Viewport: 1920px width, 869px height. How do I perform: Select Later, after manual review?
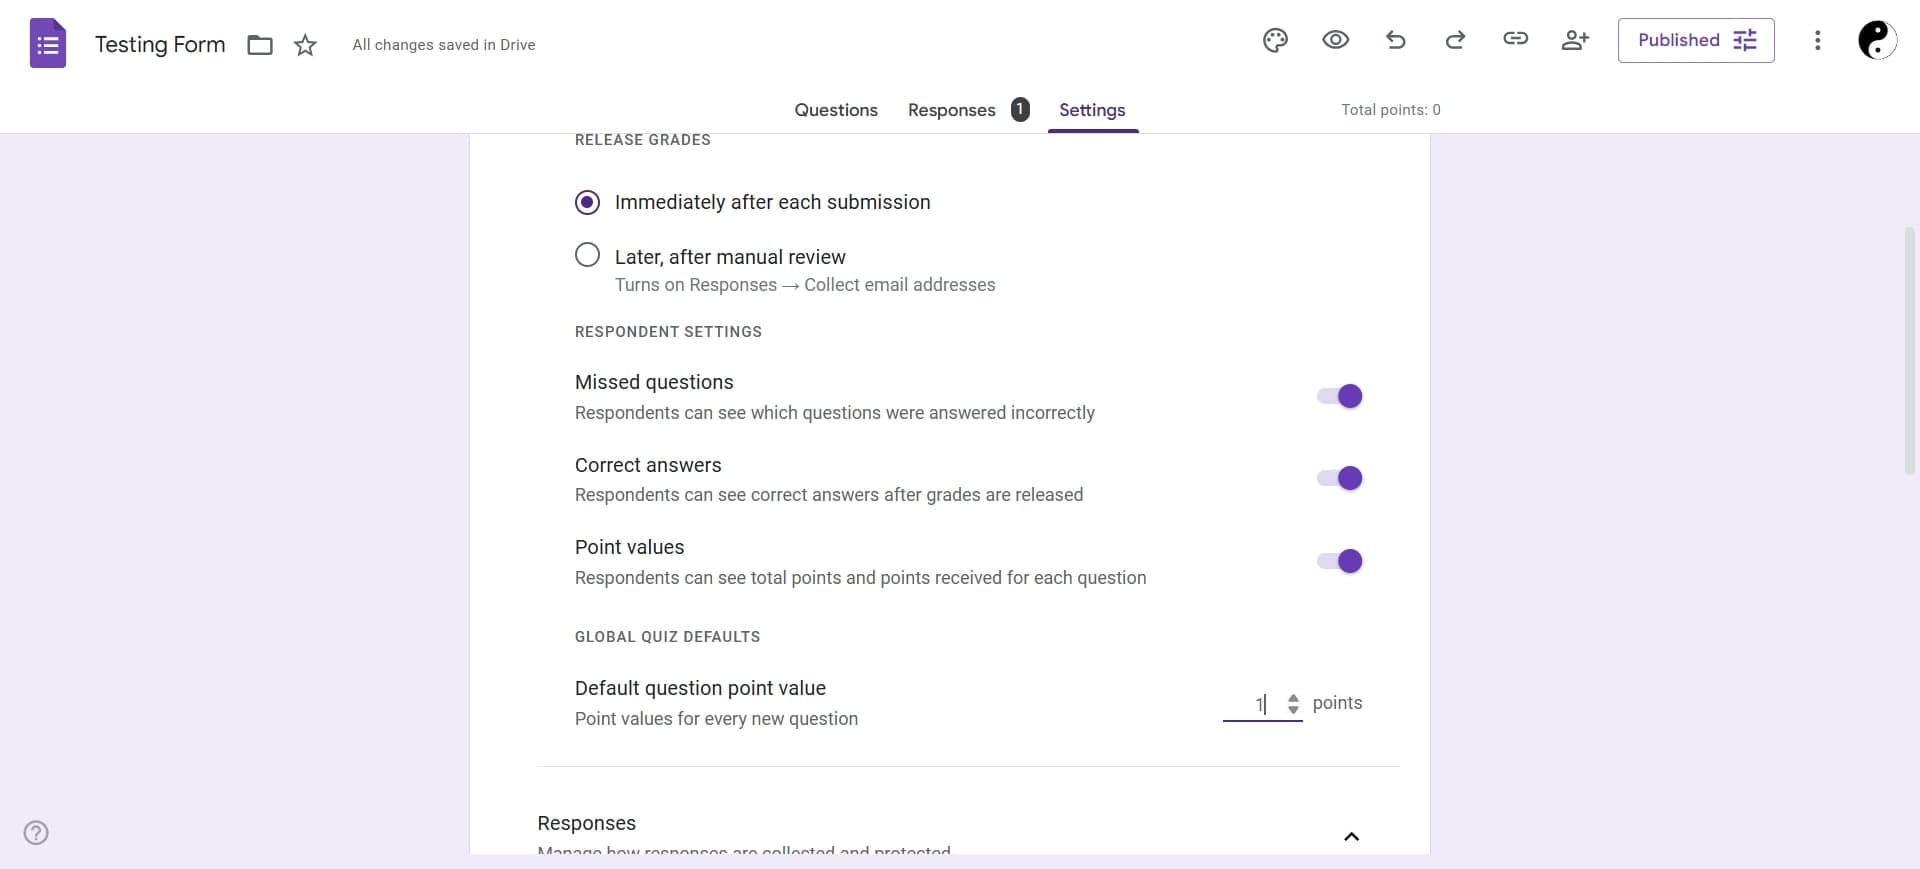coord(588,256)
